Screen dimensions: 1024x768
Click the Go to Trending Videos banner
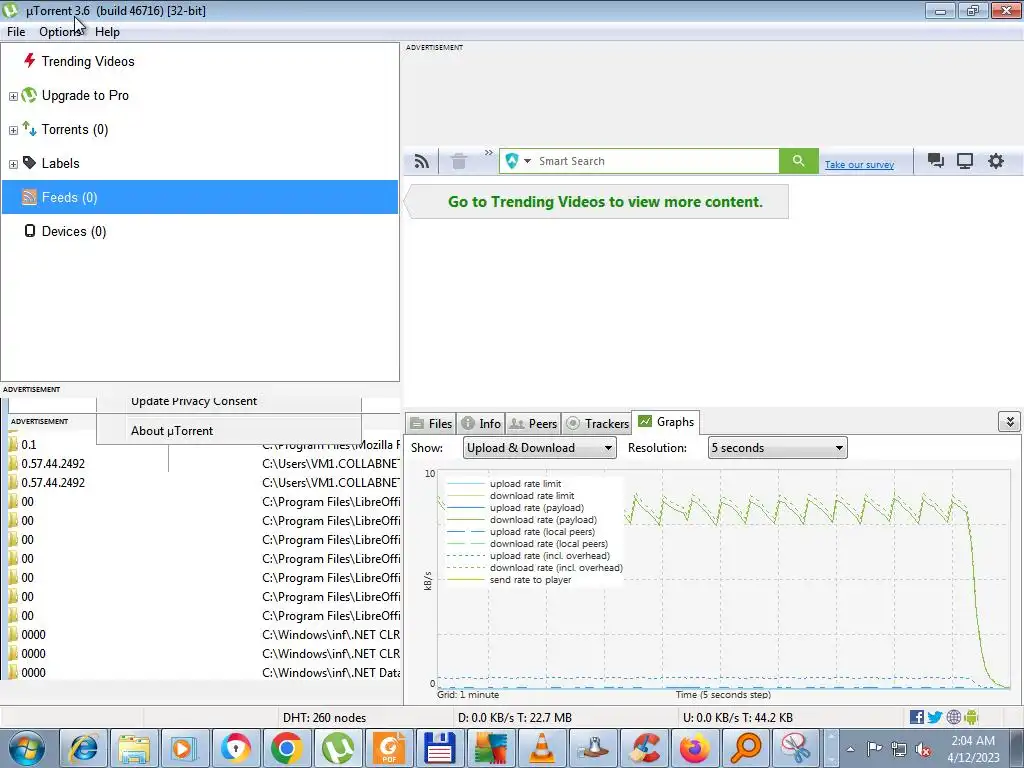(x=597, y=201)
